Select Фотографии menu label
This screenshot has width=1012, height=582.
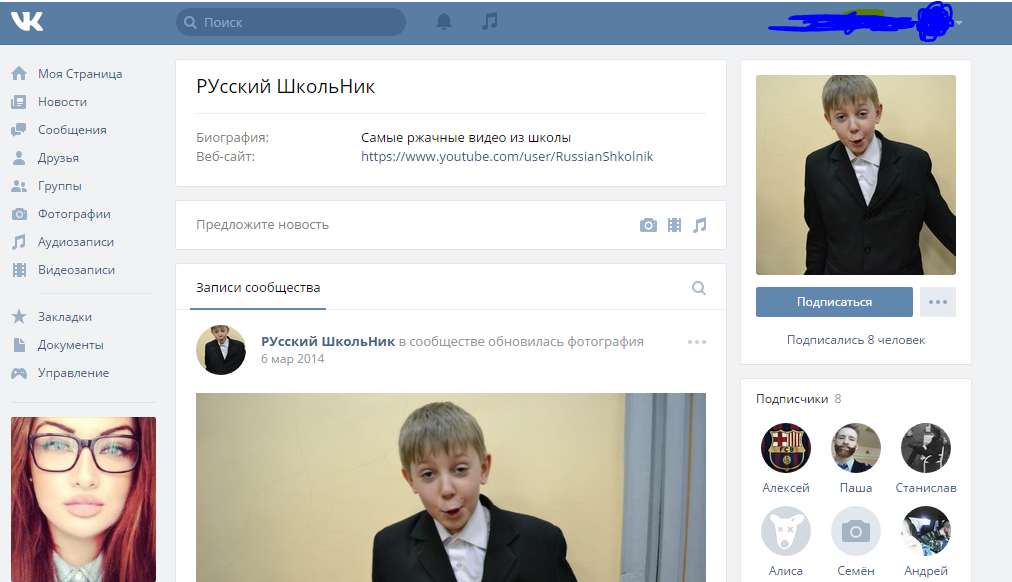(74, 214)
